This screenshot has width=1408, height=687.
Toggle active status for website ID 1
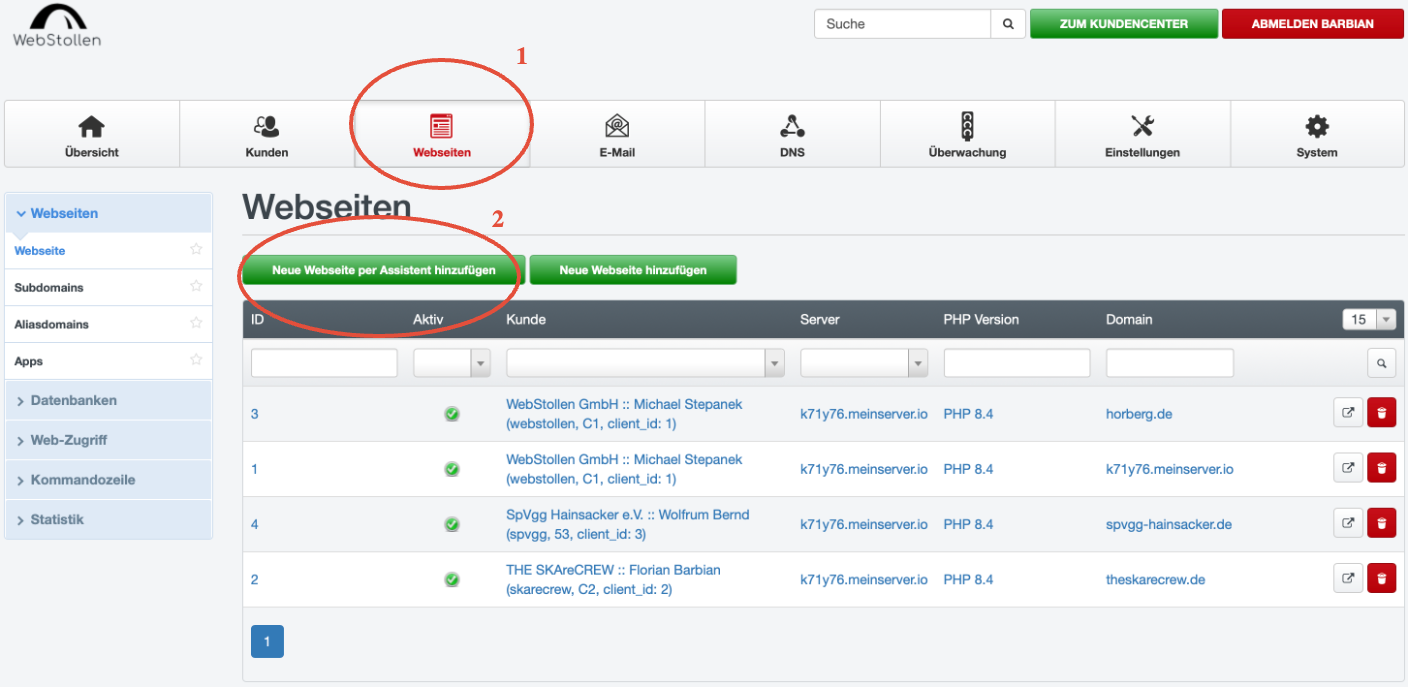click(452, 469)
